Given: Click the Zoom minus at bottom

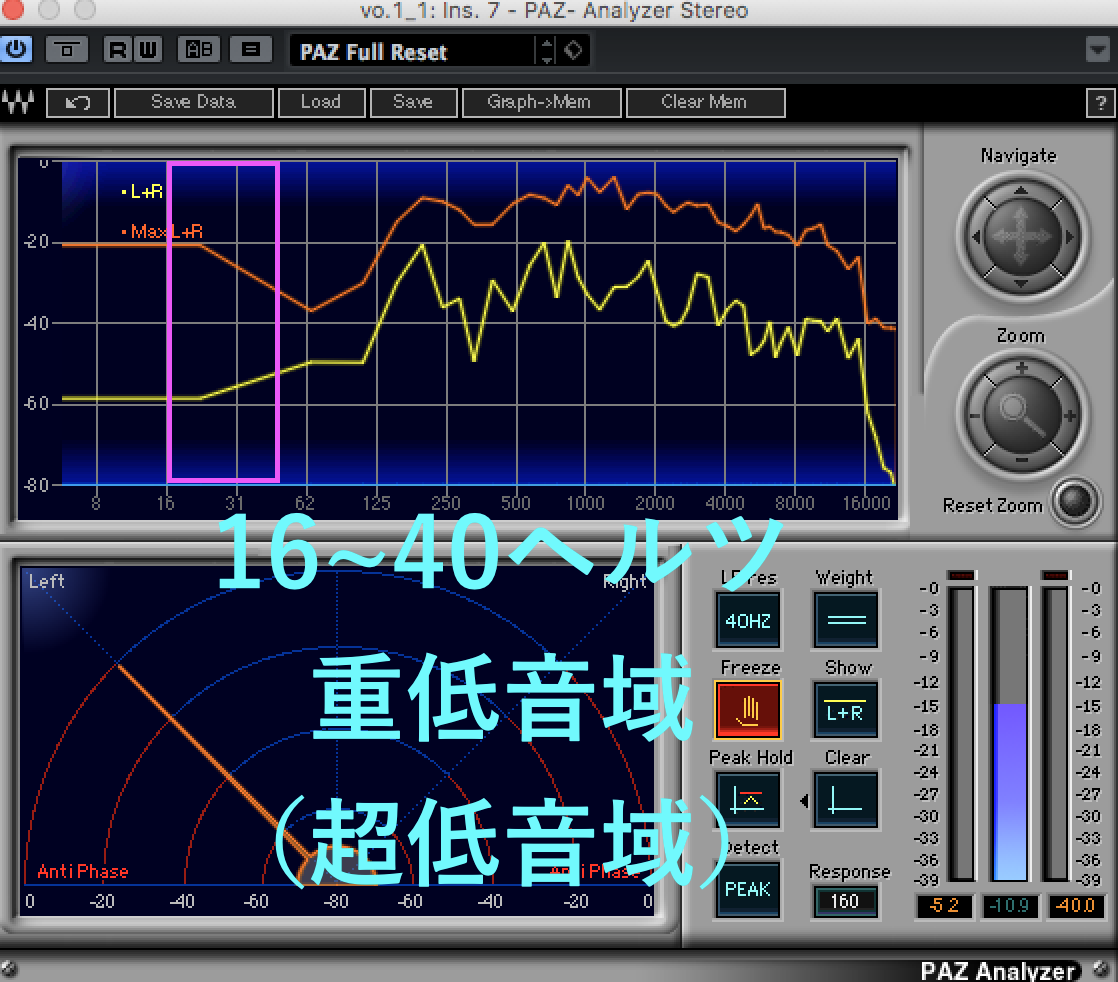Looking at the screenshot, I should [1022, 461].
